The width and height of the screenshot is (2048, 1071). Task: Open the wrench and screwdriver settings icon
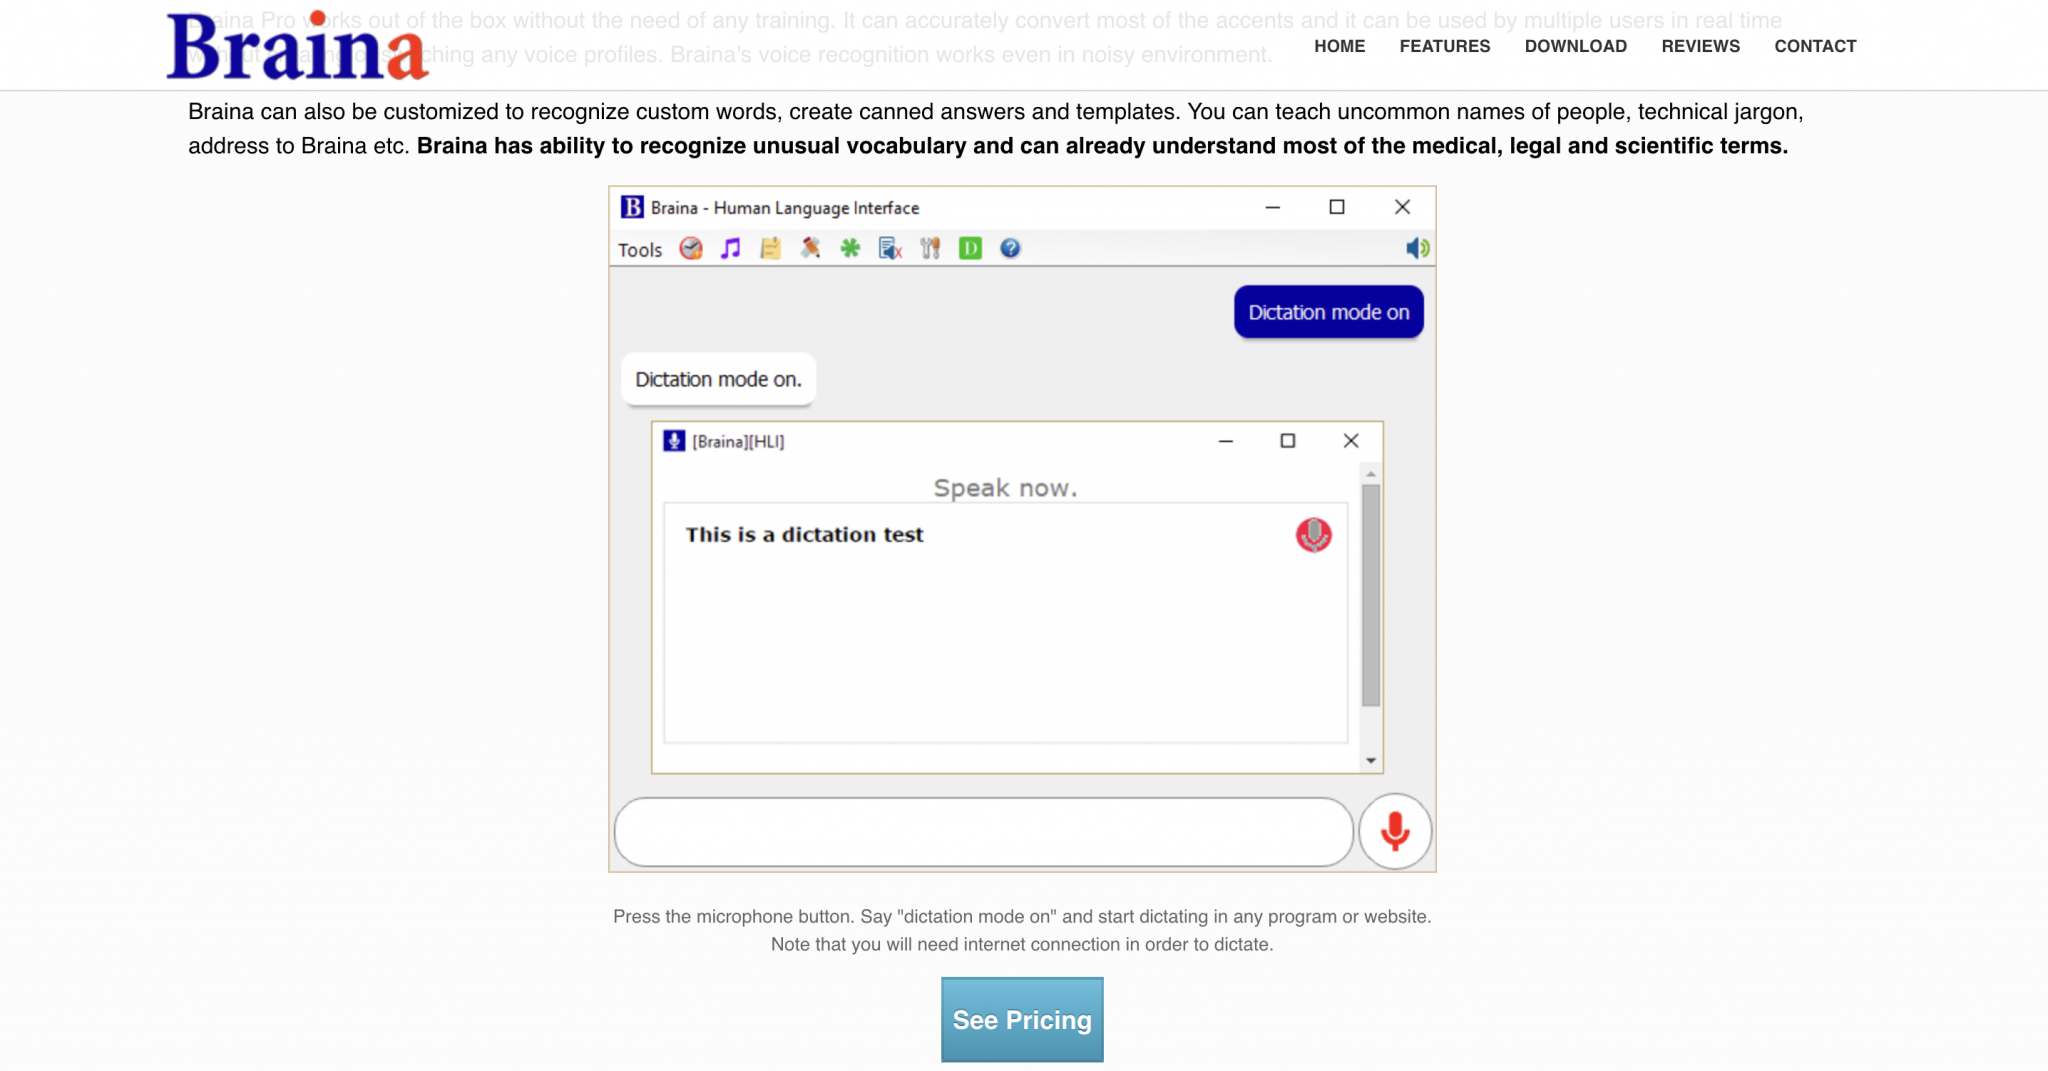[x=930, y=248]
